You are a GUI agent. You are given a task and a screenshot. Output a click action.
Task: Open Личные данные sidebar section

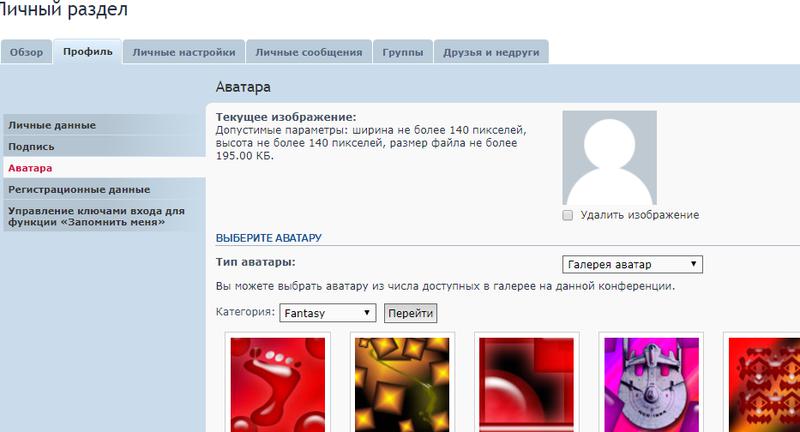coord(104,125)
